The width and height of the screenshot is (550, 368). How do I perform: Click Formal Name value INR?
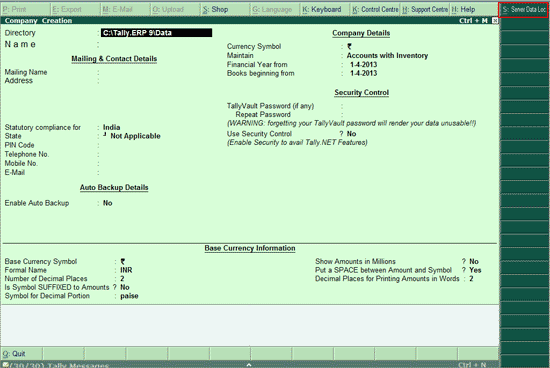click(126, 270)
